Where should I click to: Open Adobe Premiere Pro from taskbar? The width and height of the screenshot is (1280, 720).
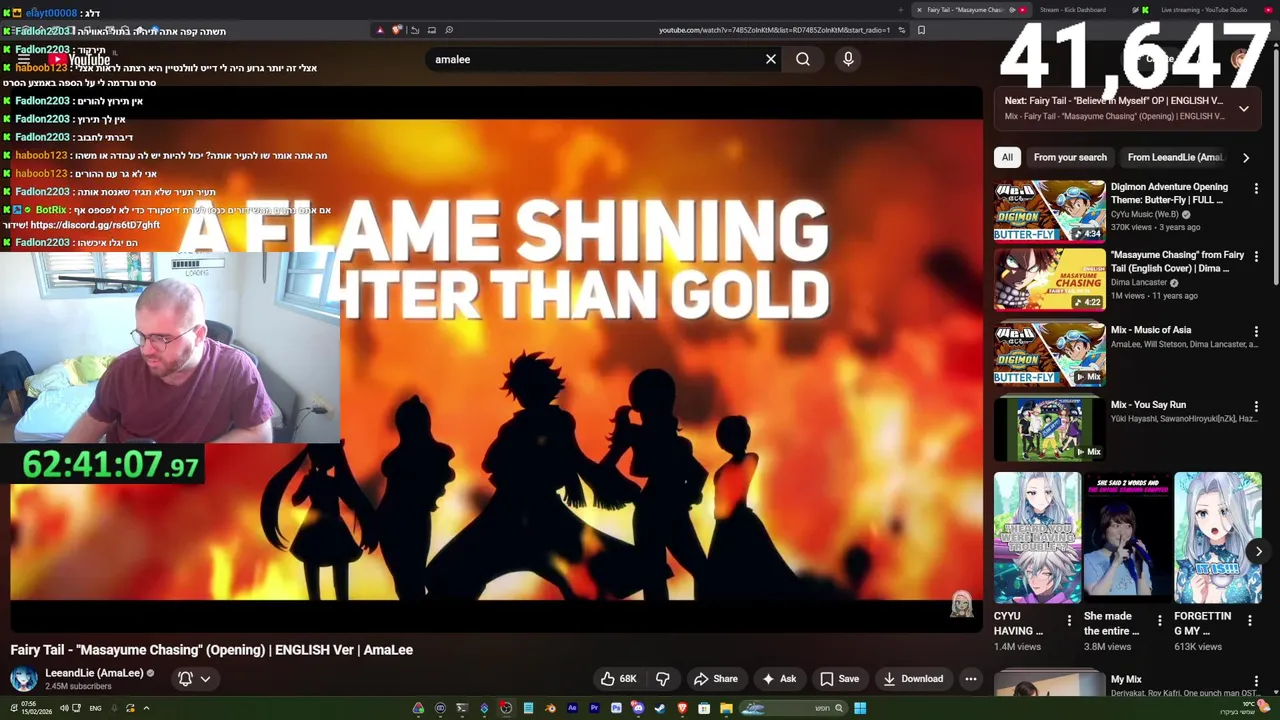594,708
